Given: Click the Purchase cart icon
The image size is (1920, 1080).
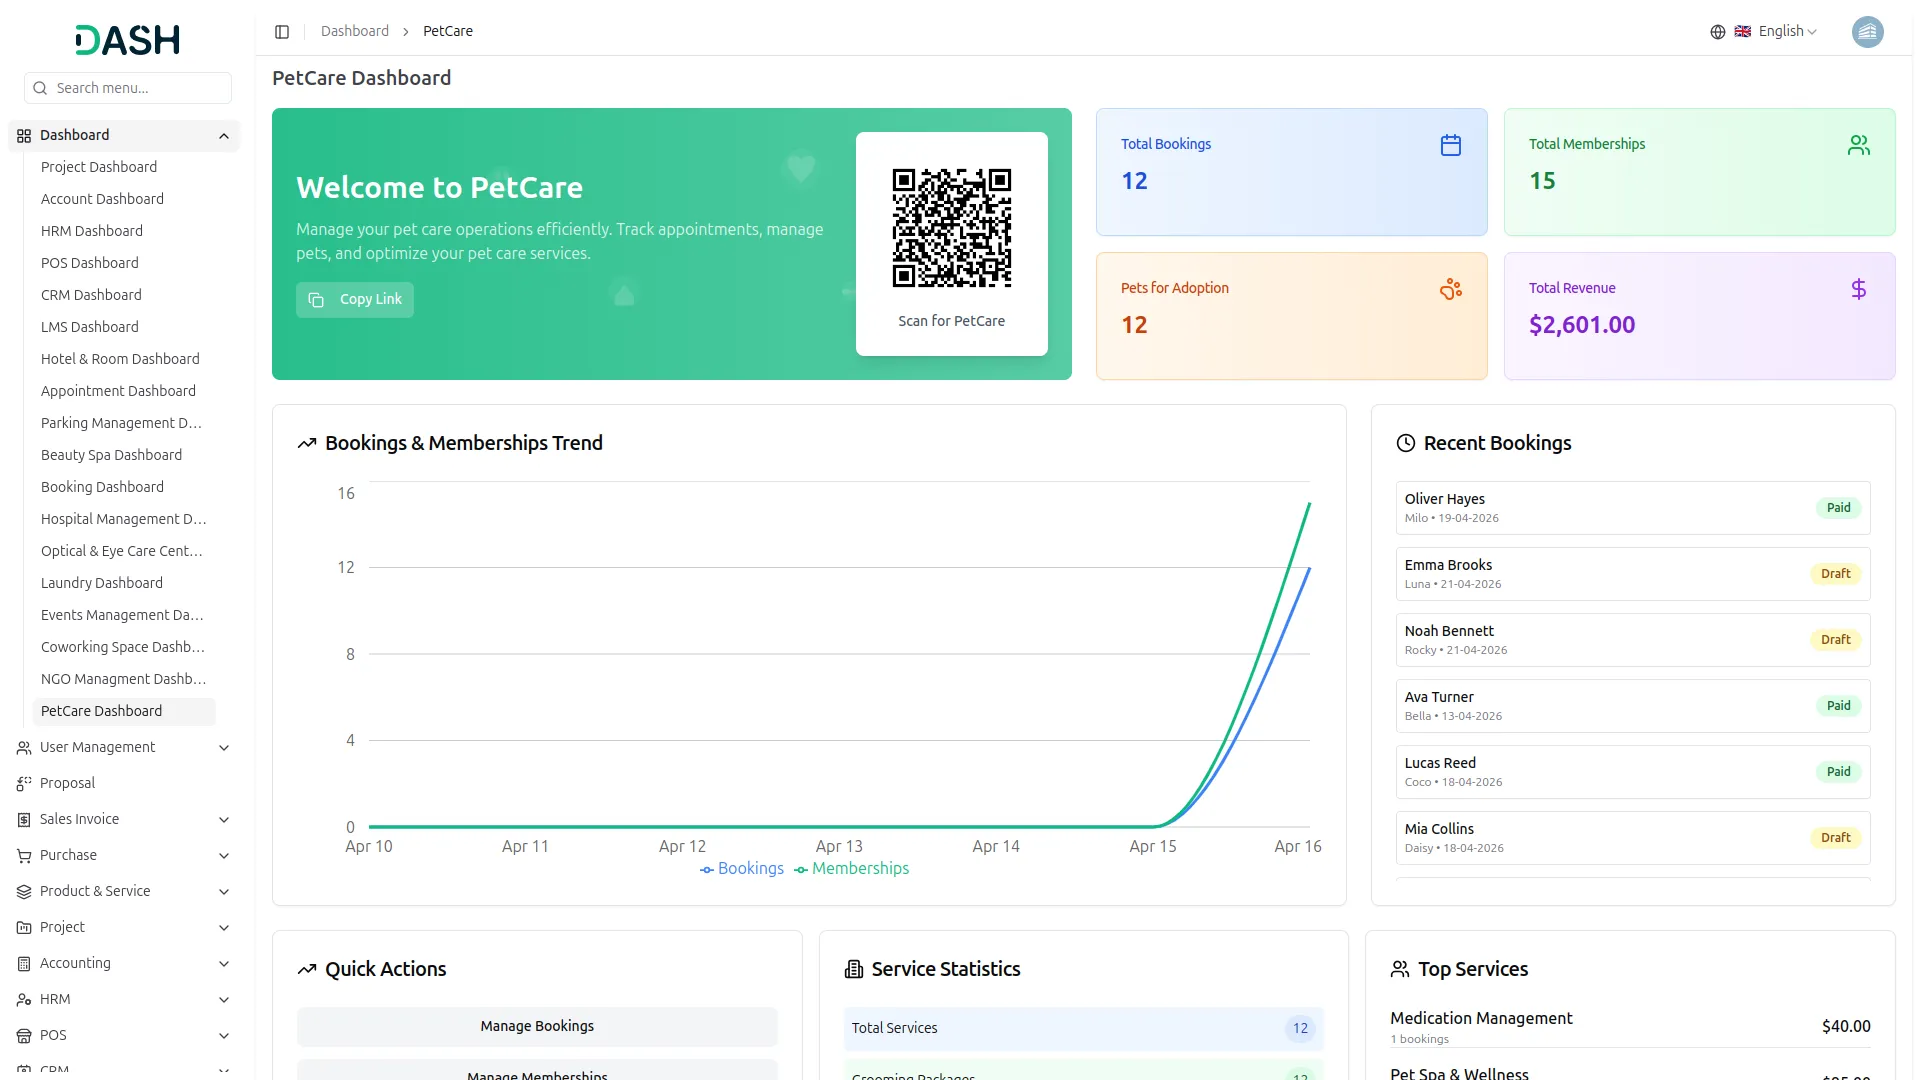Looking at the screenshot, I should click(24, 856).
